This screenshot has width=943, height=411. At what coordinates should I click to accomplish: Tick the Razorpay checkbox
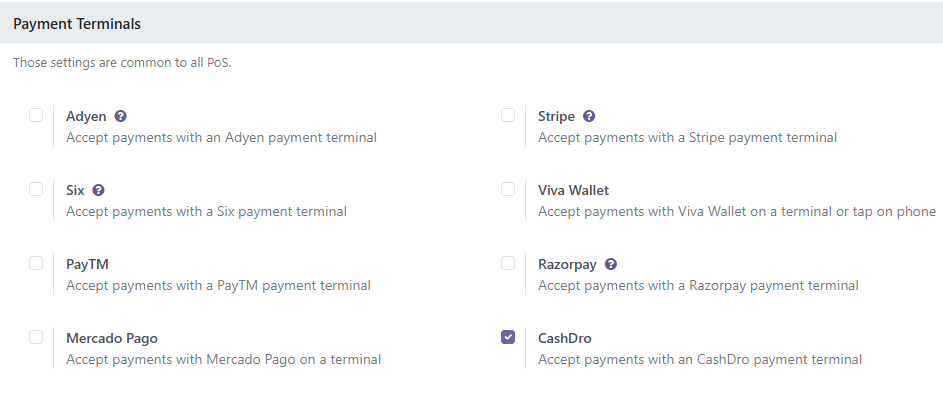[x=508, y=263]
